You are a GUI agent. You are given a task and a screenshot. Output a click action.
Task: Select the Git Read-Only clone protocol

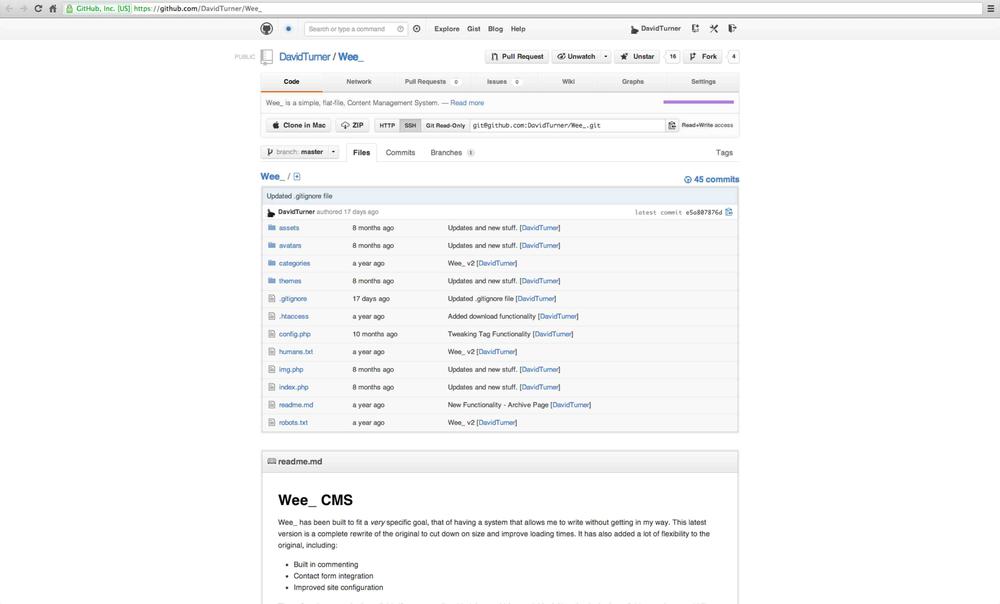pos(445,126)
